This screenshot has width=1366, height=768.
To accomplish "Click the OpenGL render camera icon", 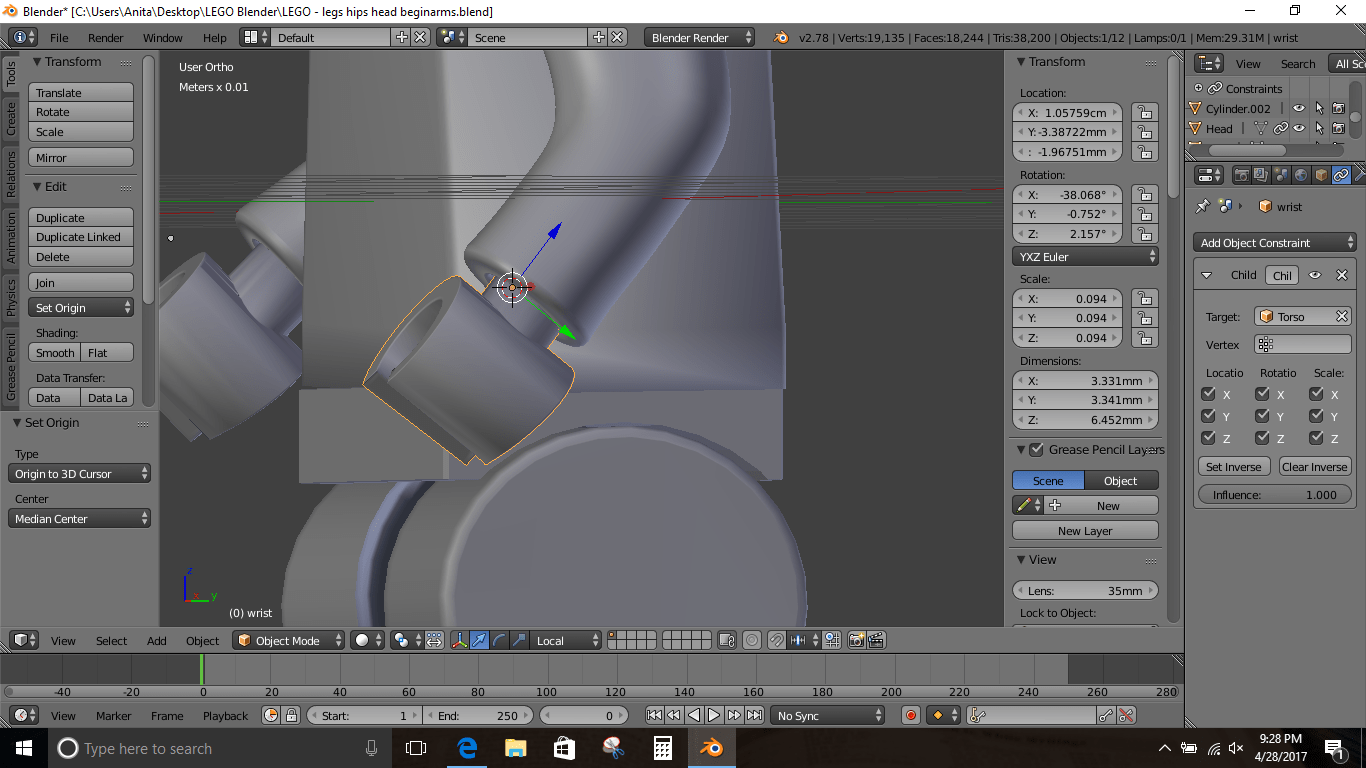I will point(856,641).
